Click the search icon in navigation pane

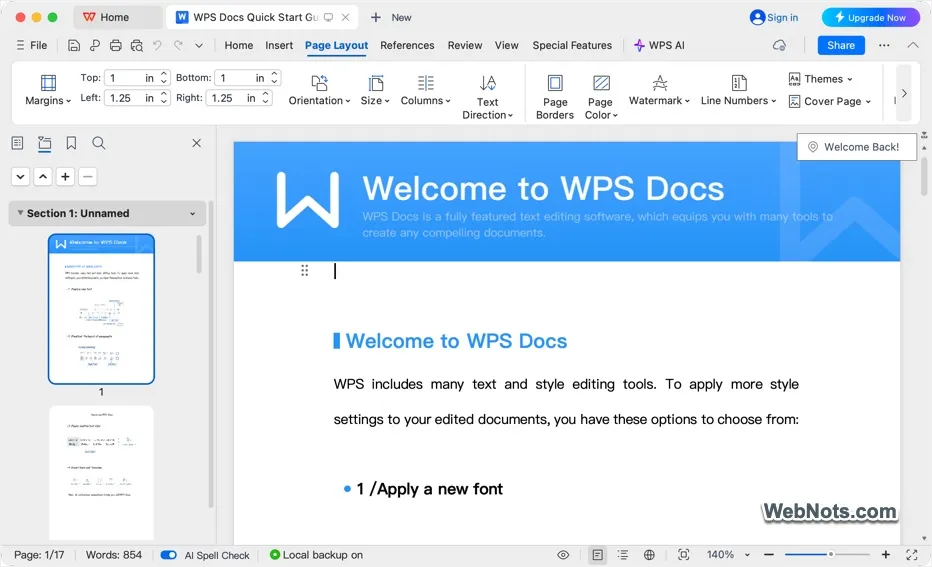tap(98, 144)
